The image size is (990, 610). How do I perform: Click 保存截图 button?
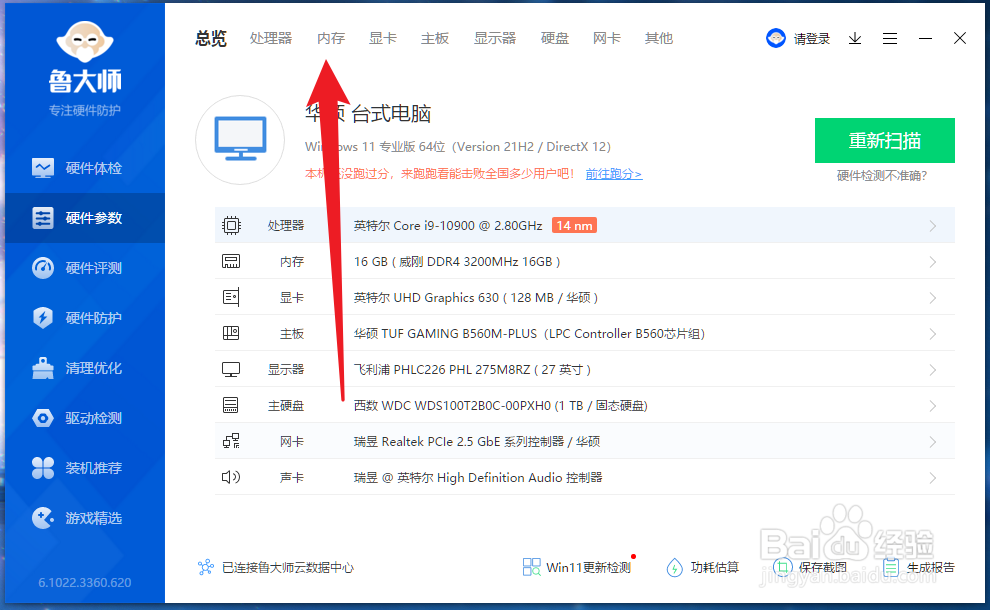click(810, 567)
